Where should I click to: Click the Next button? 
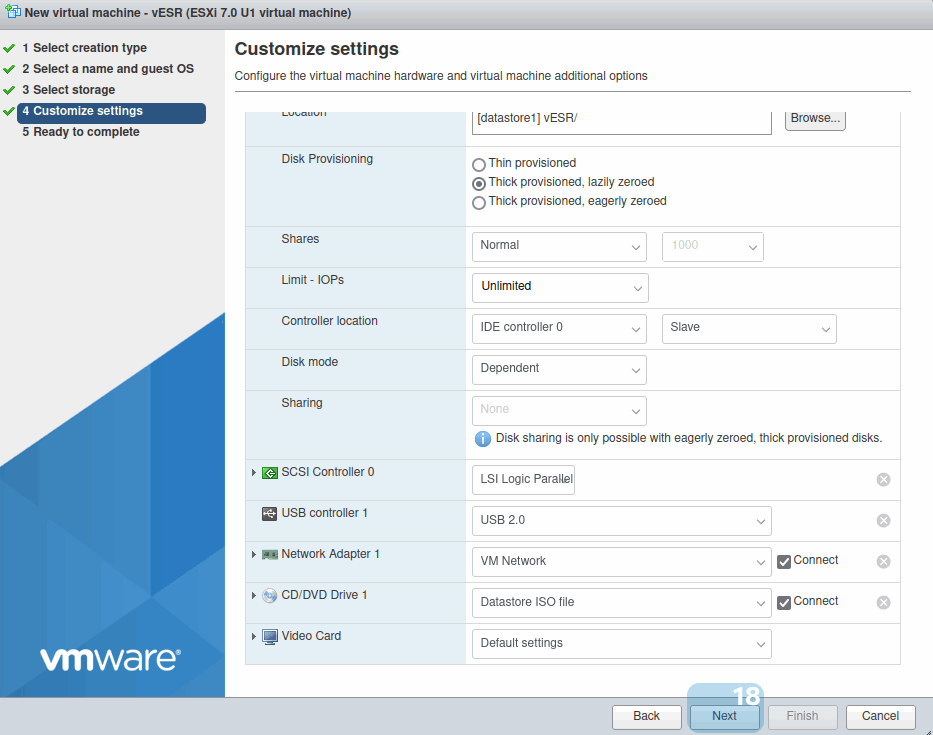(724, 716)
